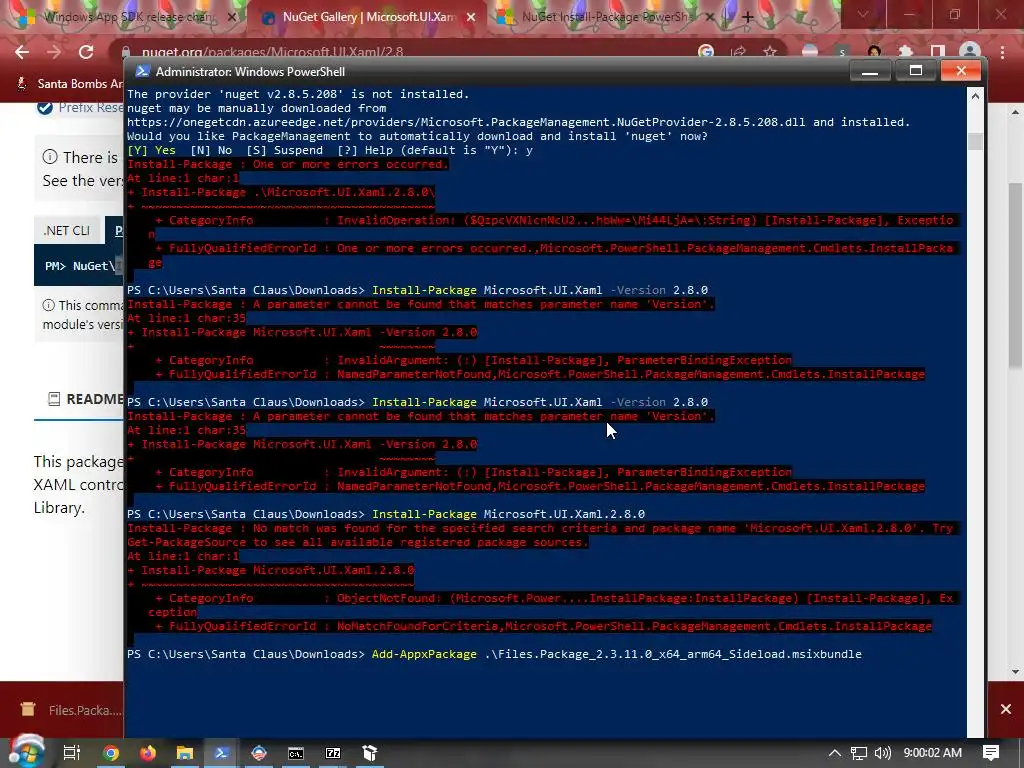Click the 'Get-PackageSource to see all available' line
Viewport: 1024px width, 768px height.
pos(357,542)
